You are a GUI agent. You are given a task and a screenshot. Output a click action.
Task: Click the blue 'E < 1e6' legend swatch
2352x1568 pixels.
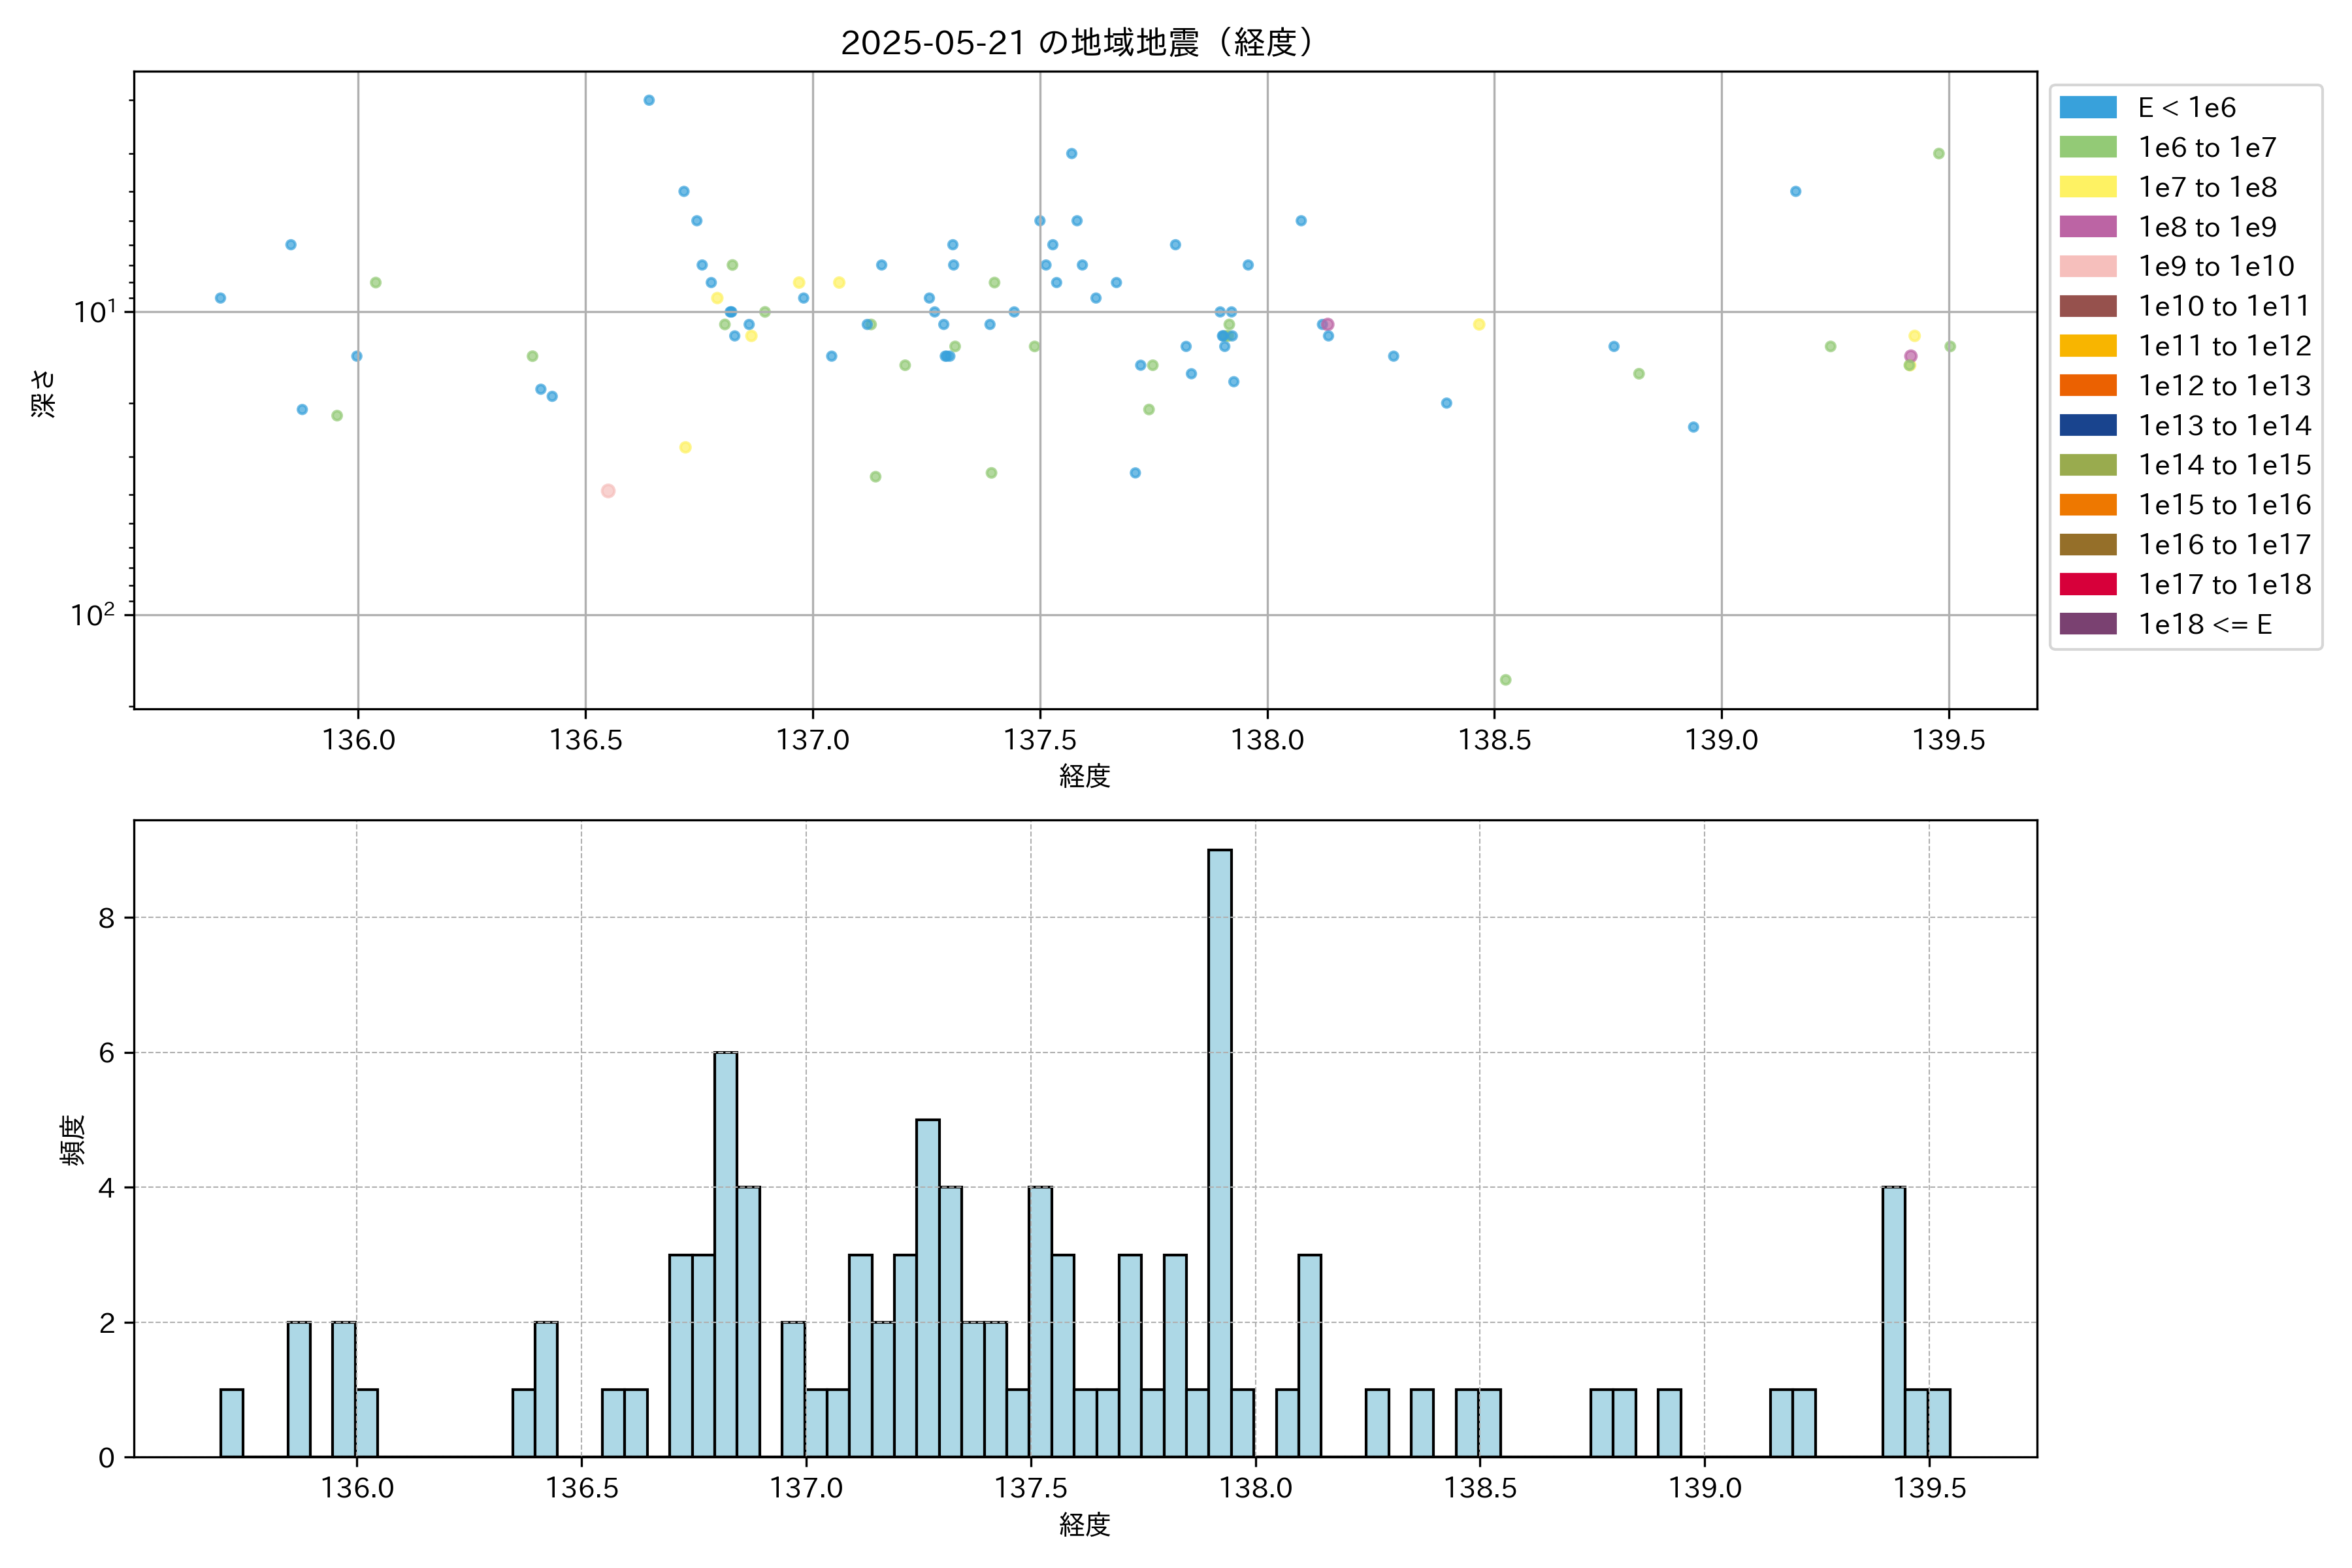pyautogui.click(x=2087, y=107)
